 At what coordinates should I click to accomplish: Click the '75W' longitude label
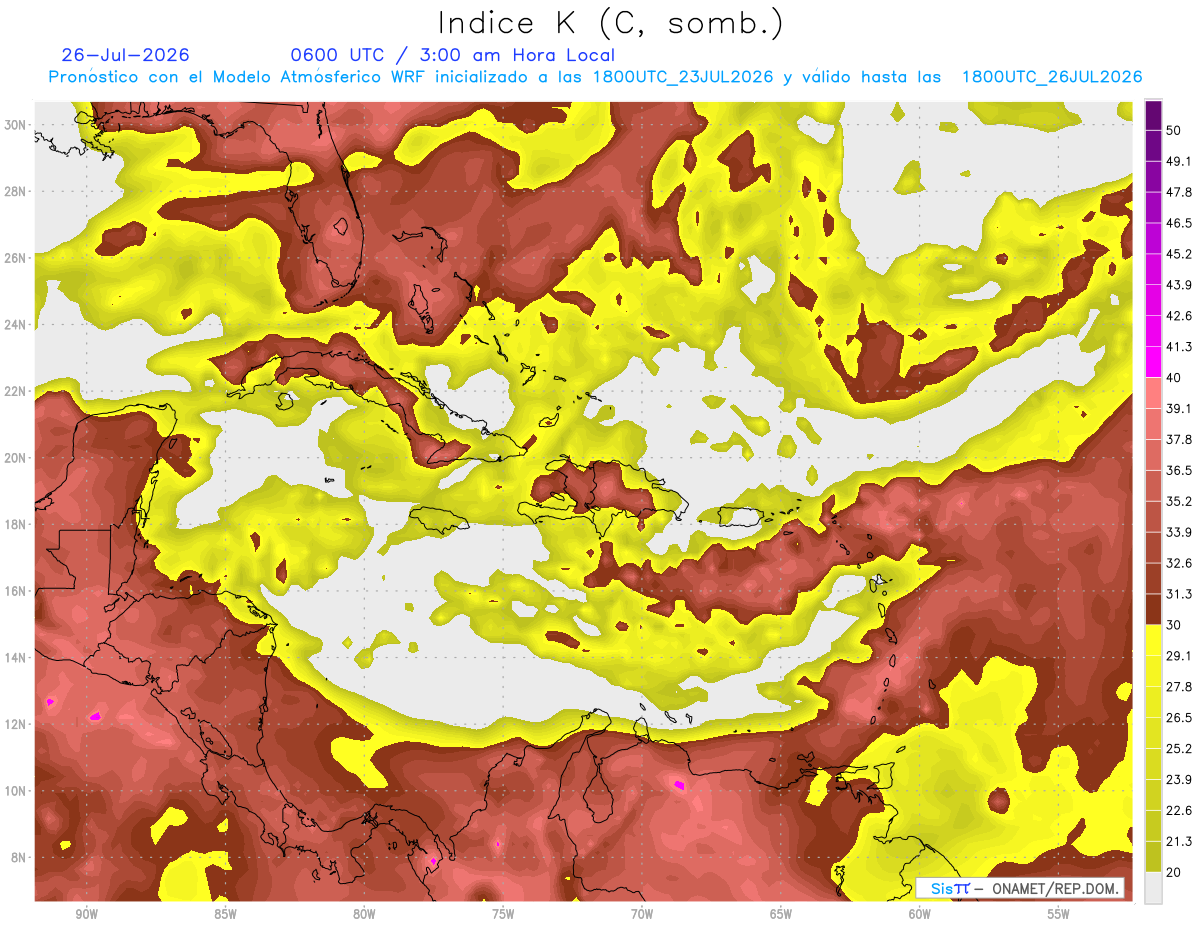pyautogui.click(x=503, y=915)
